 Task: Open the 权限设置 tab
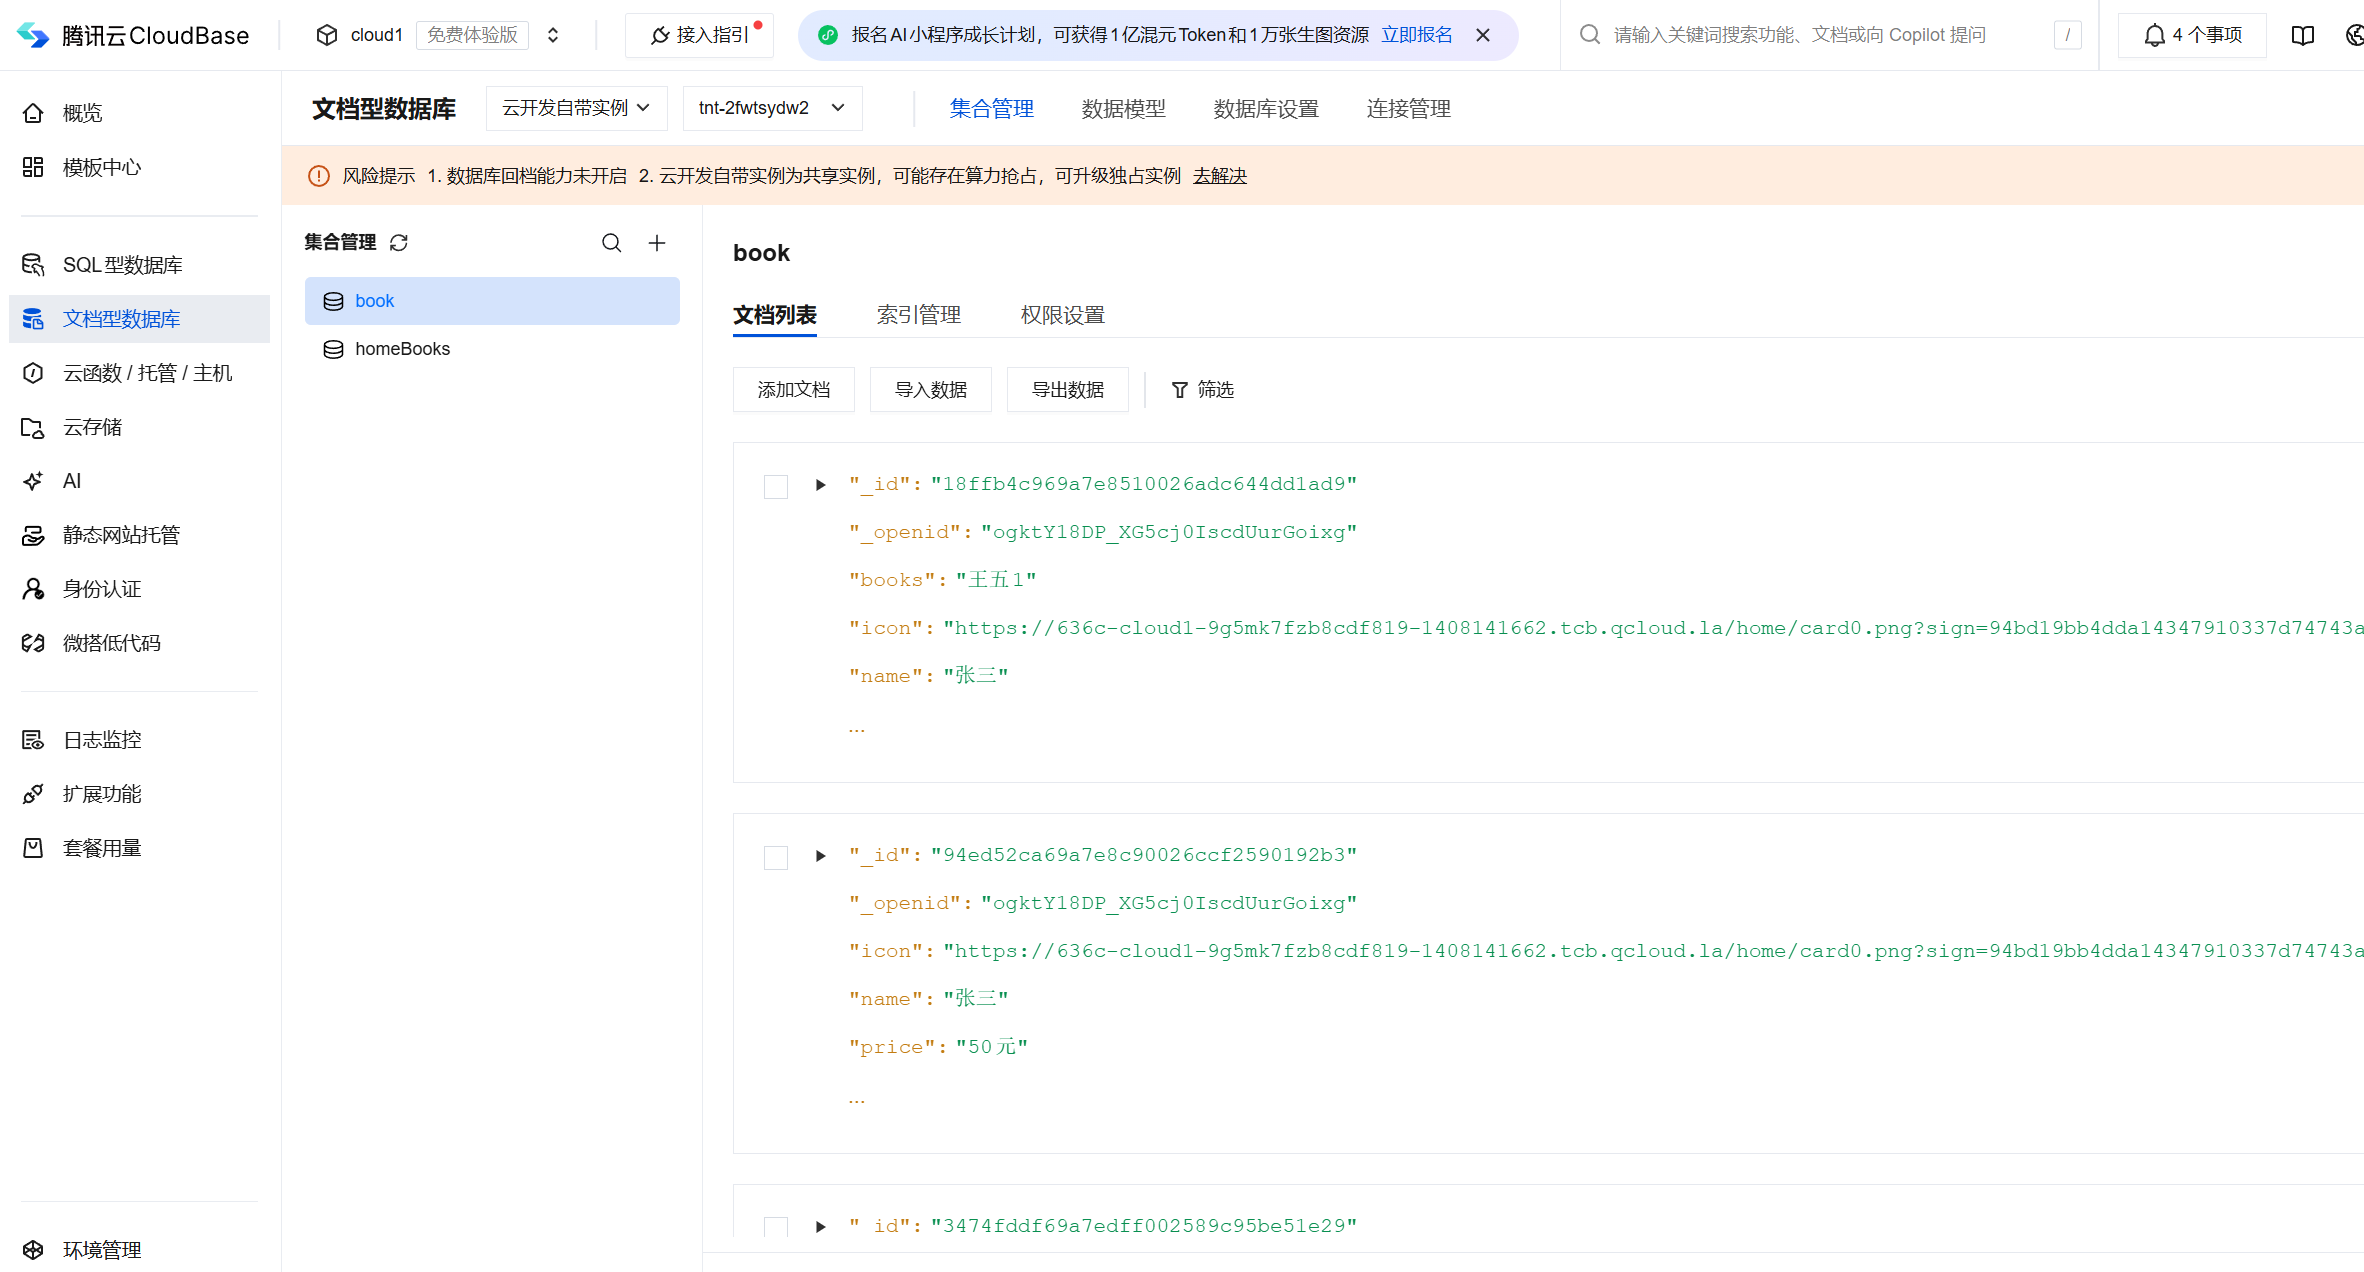click(x=1063, y=315)
